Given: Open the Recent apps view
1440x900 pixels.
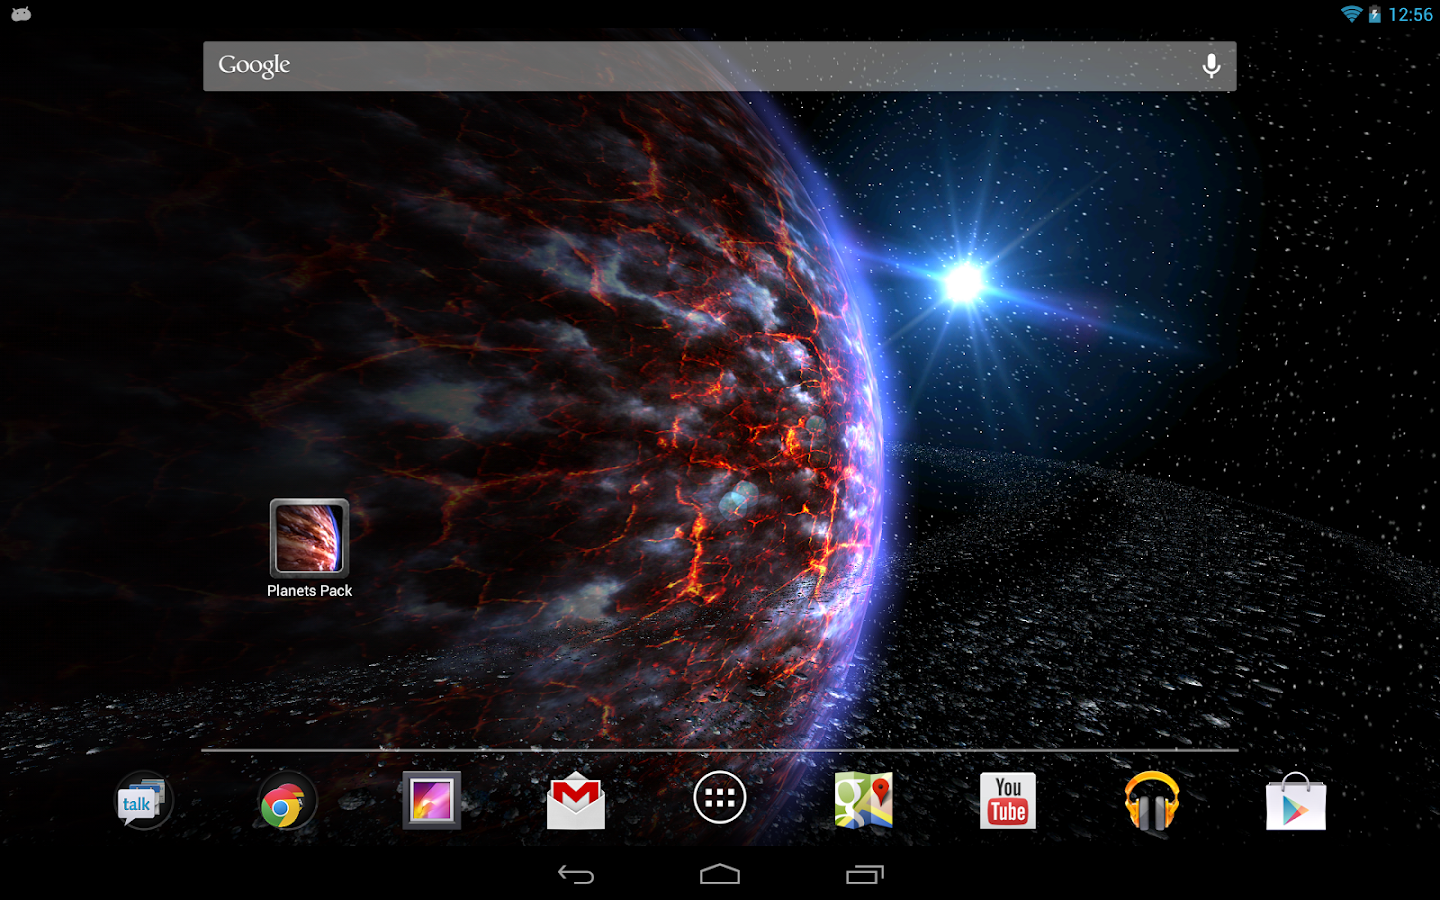Looking at the screenshot, I should [865, 875].
